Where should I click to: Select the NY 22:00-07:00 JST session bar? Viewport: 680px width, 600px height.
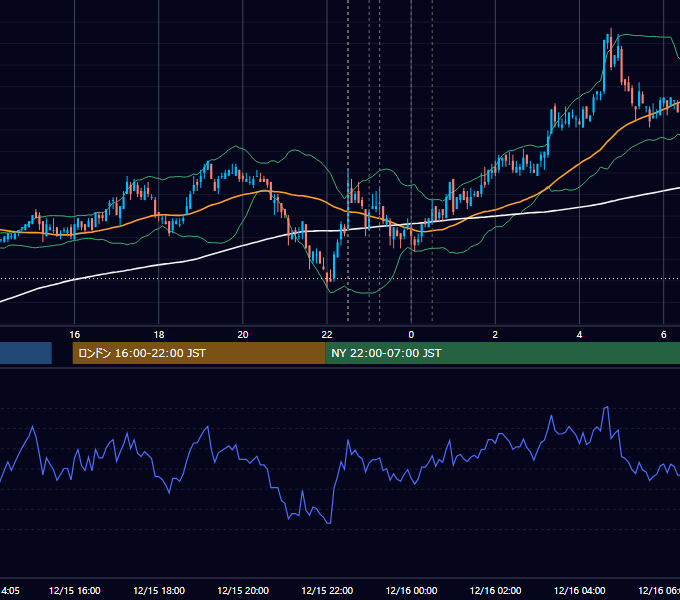click(x=502, y=353)
